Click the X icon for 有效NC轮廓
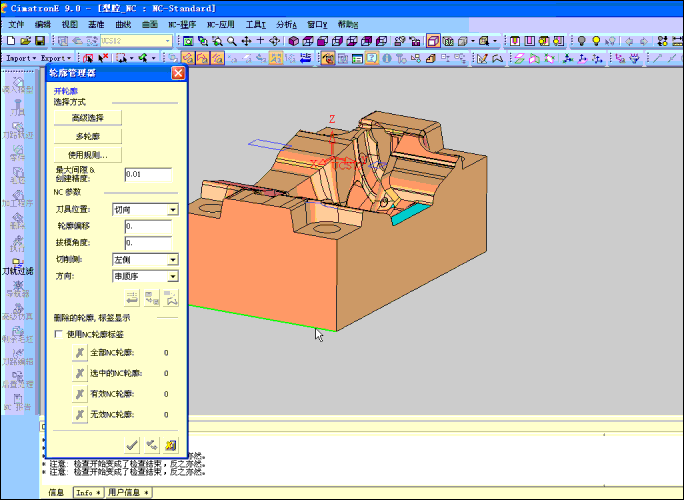 [79, 394]
